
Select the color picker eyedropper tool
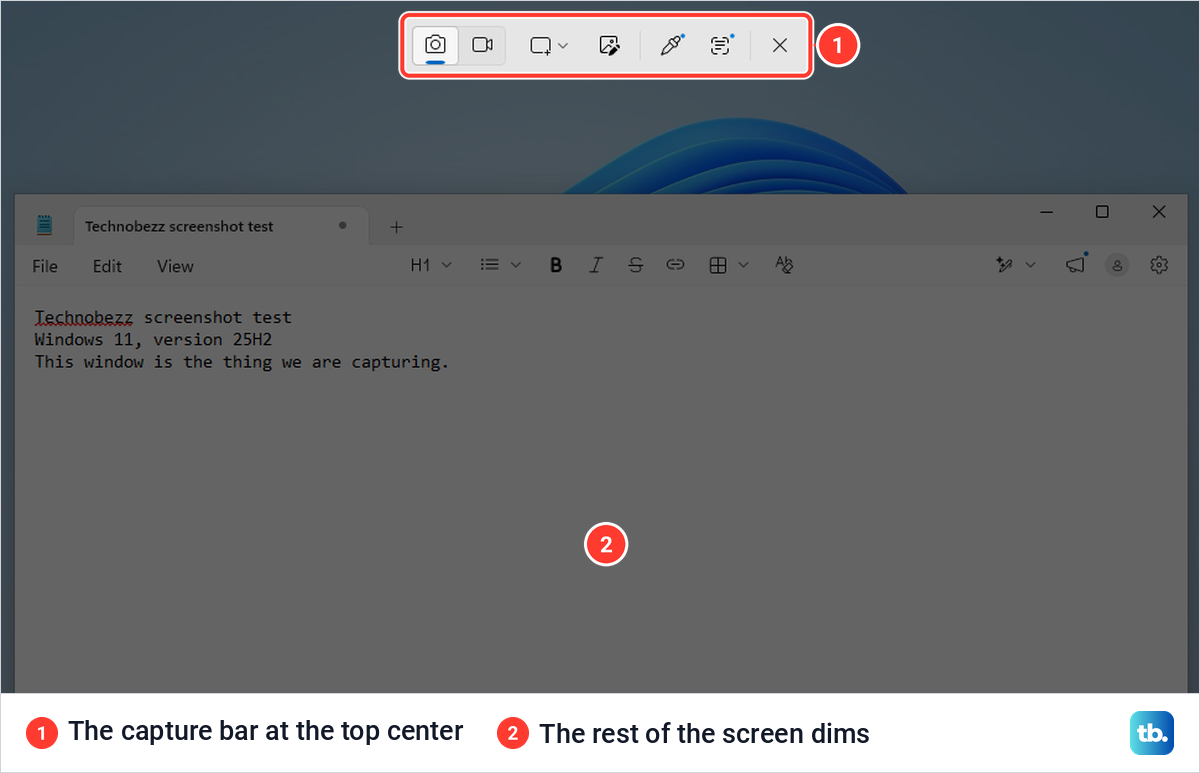point(671,45)
